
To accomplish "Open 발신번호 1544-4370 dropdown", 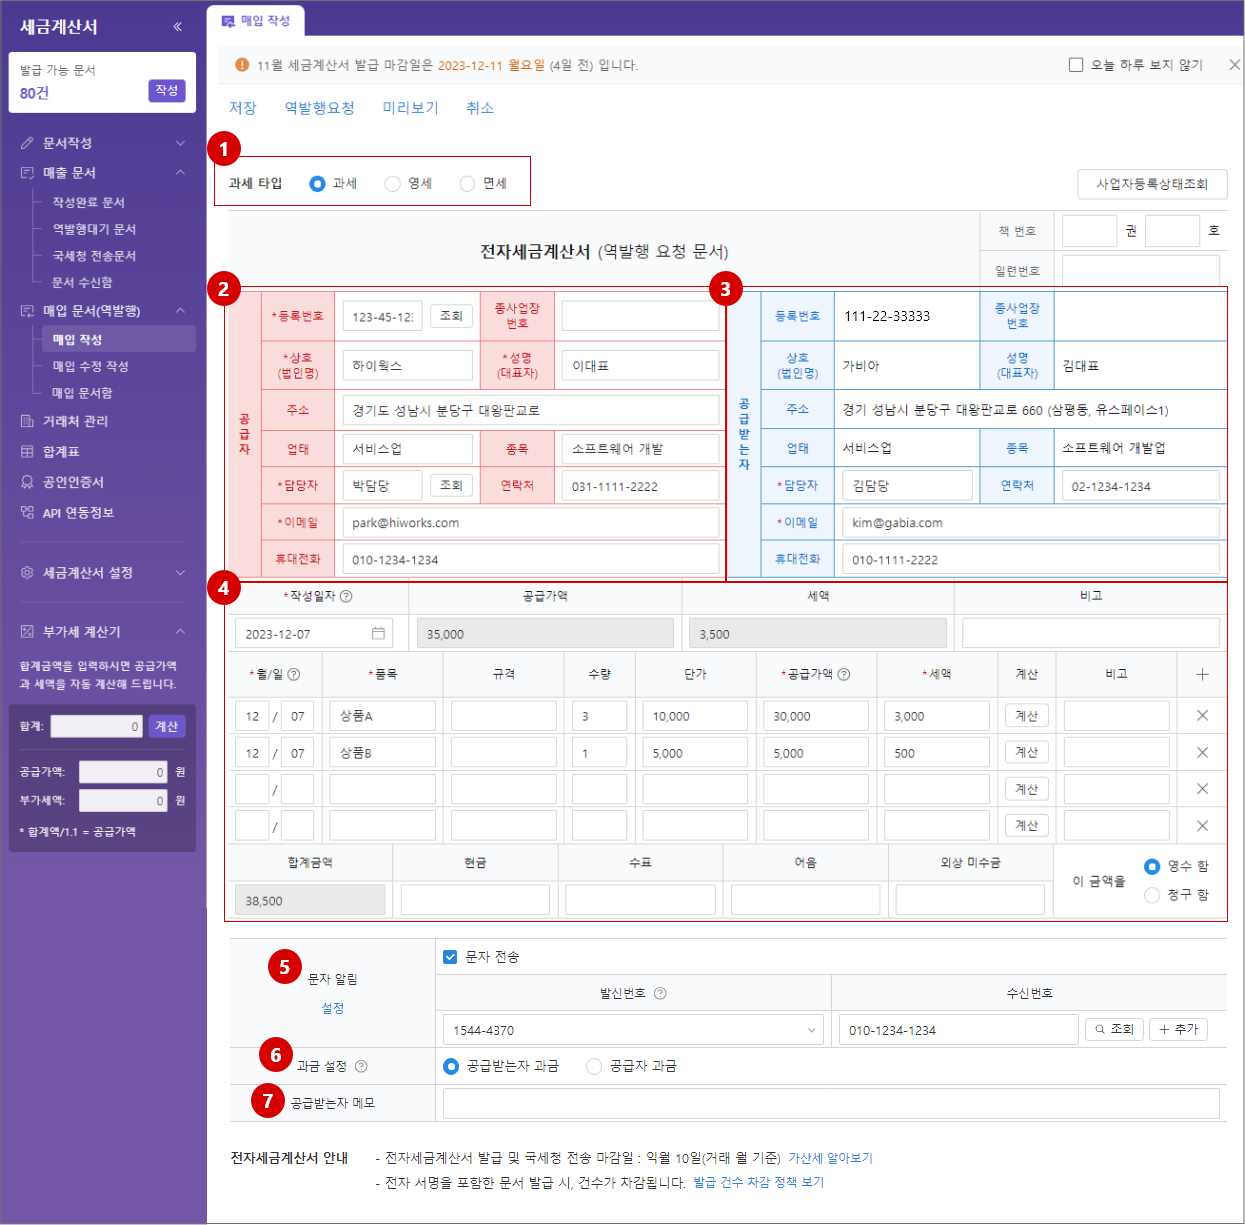I will point(633,1030).
